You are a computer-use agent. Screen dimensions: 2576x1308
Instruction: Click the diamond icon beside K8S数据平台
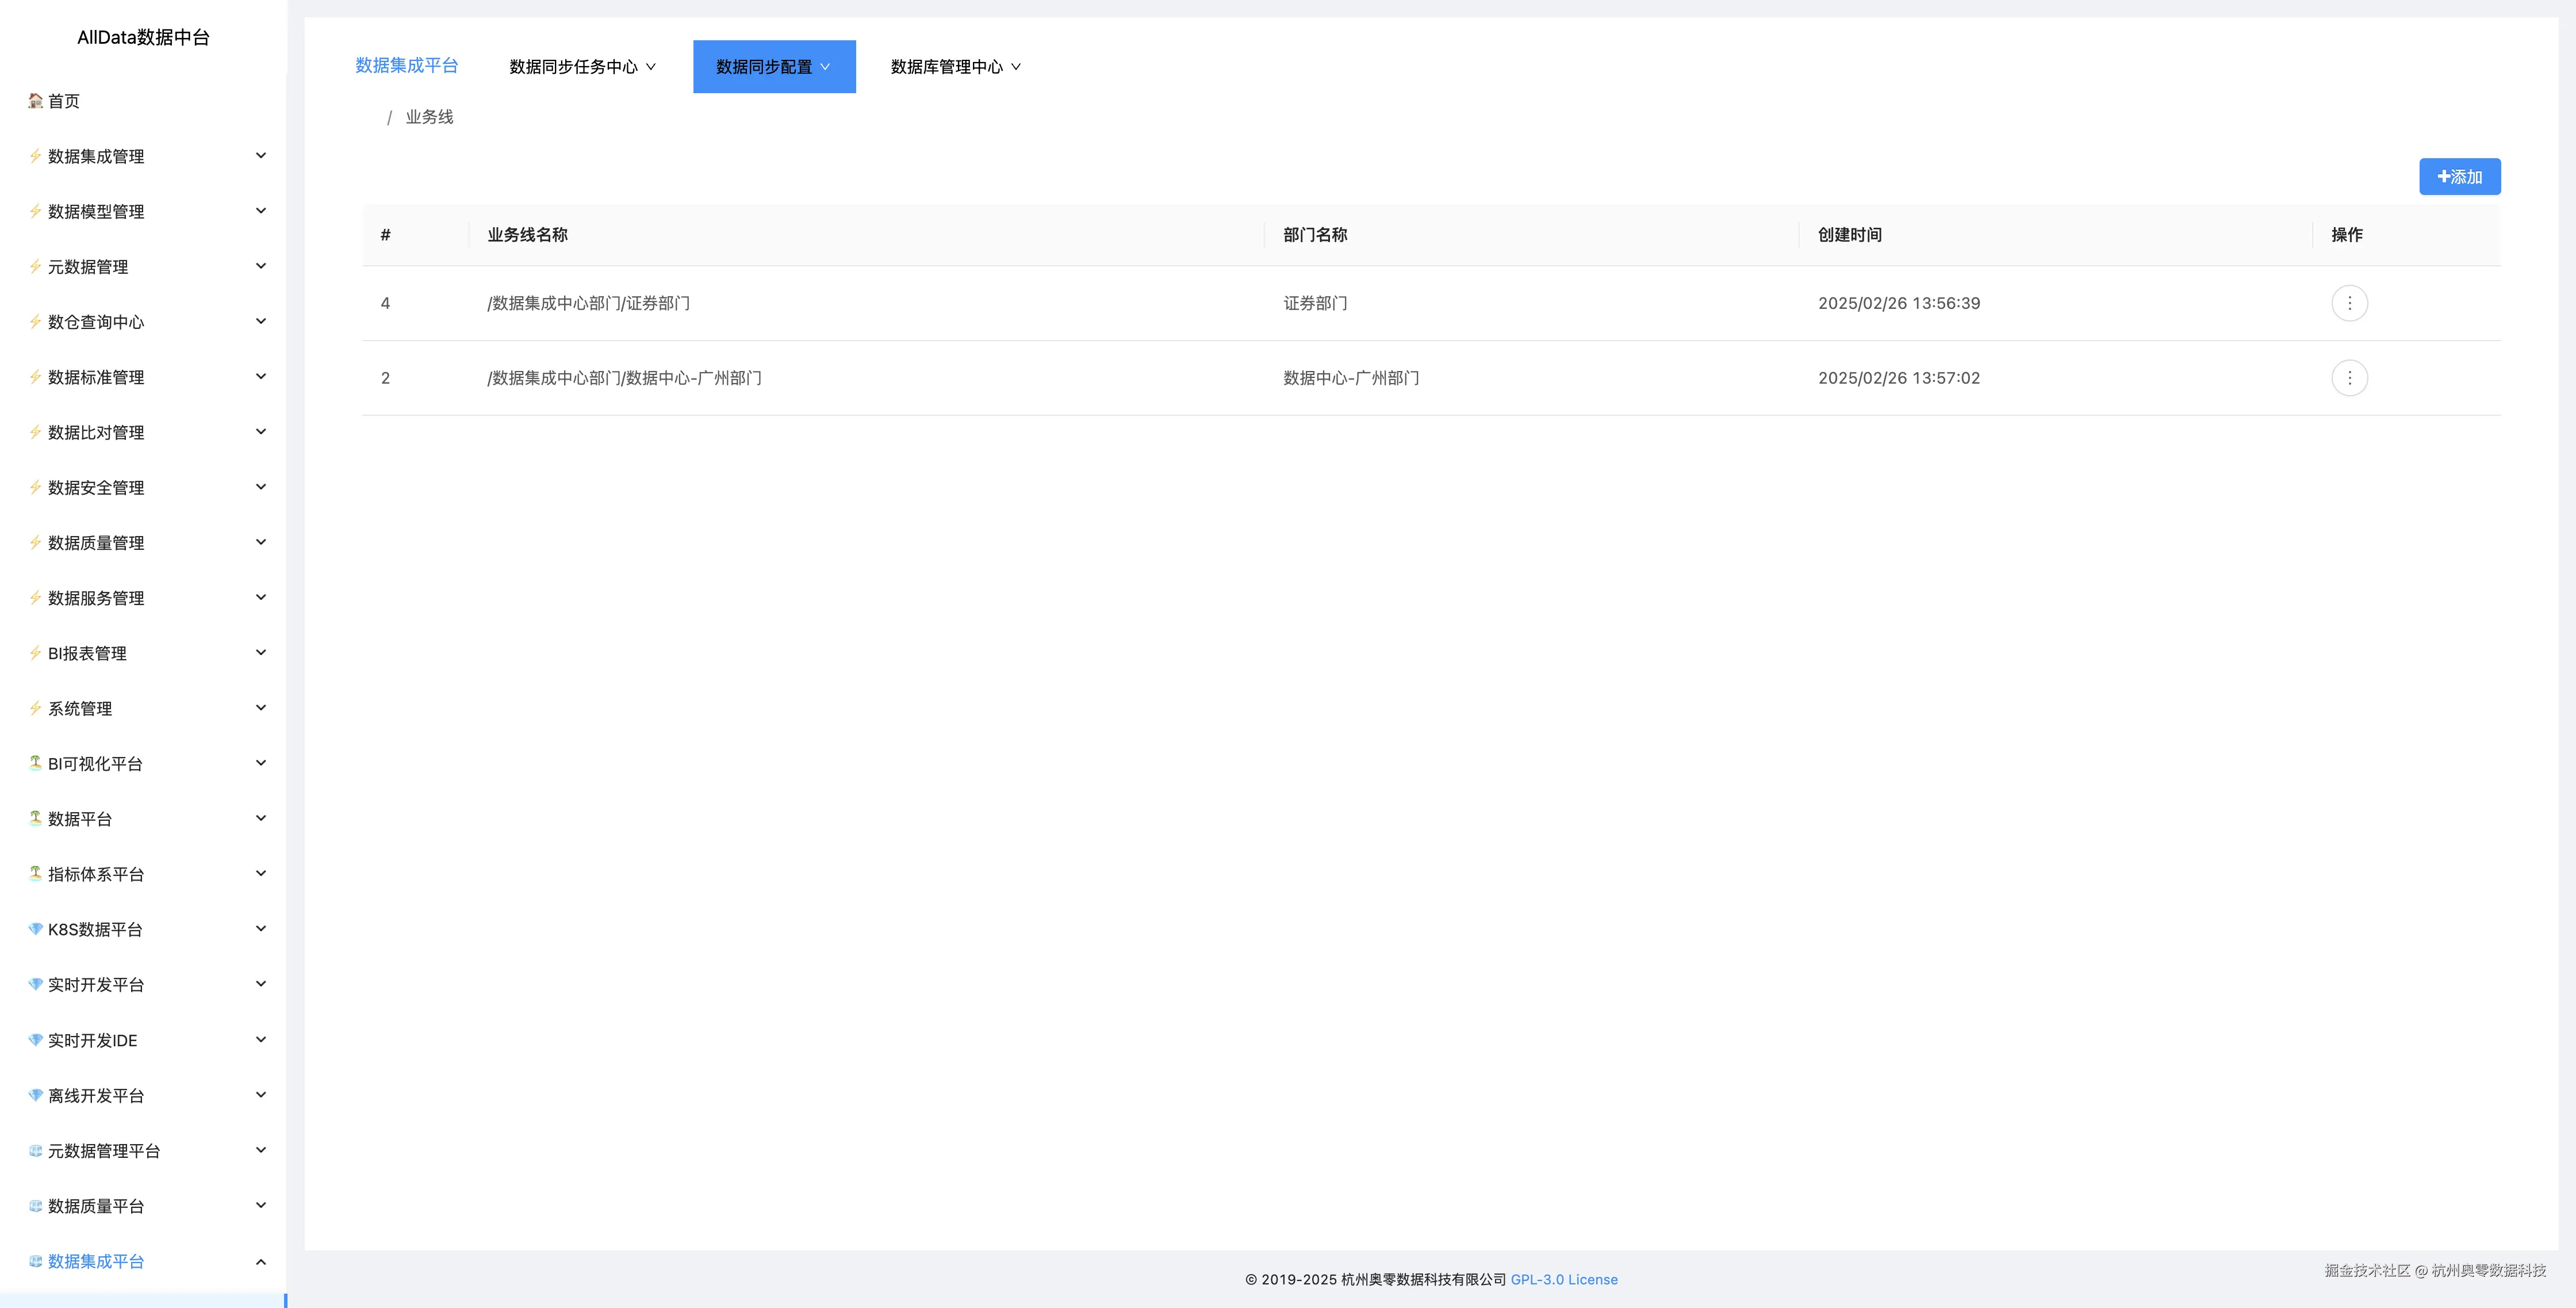(35, 929)
